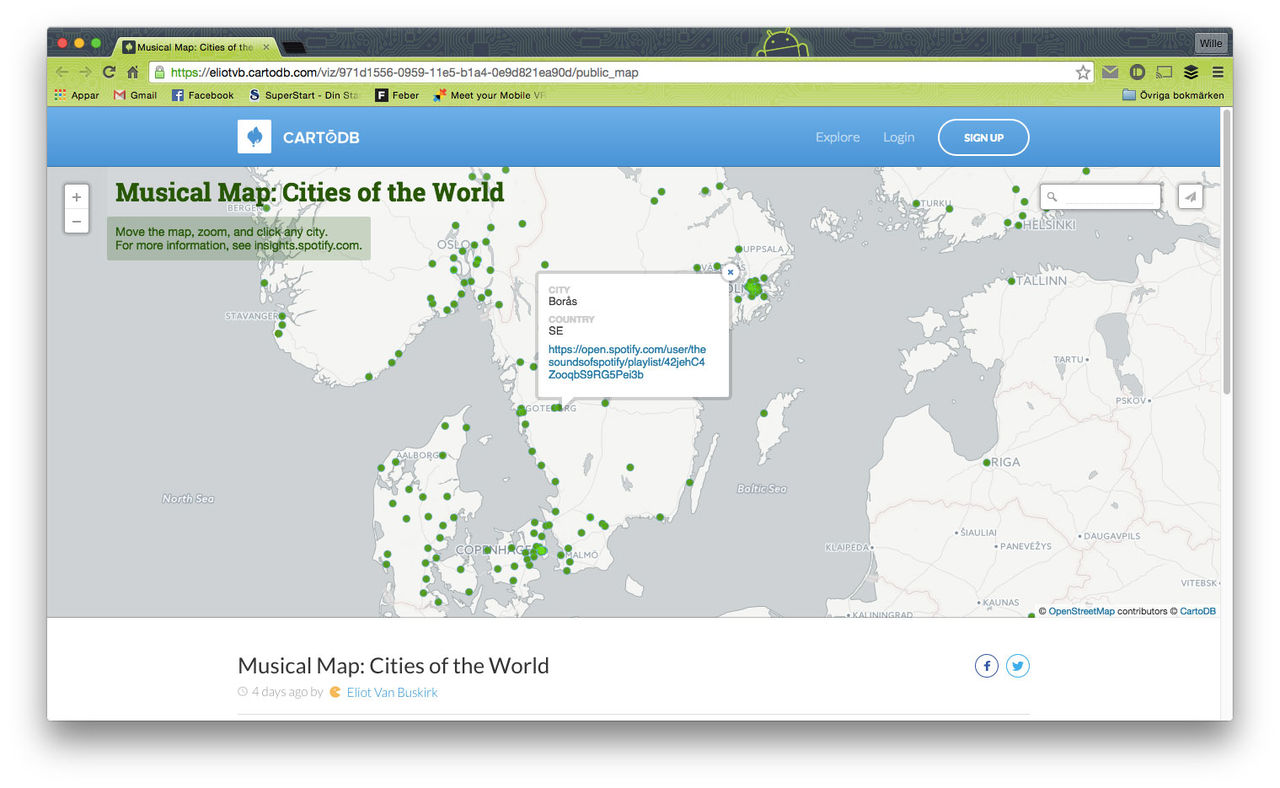This screenshot has height=788, width=1280.
Task: Open the Appar apps shortcut
Action: coord(77,95)
